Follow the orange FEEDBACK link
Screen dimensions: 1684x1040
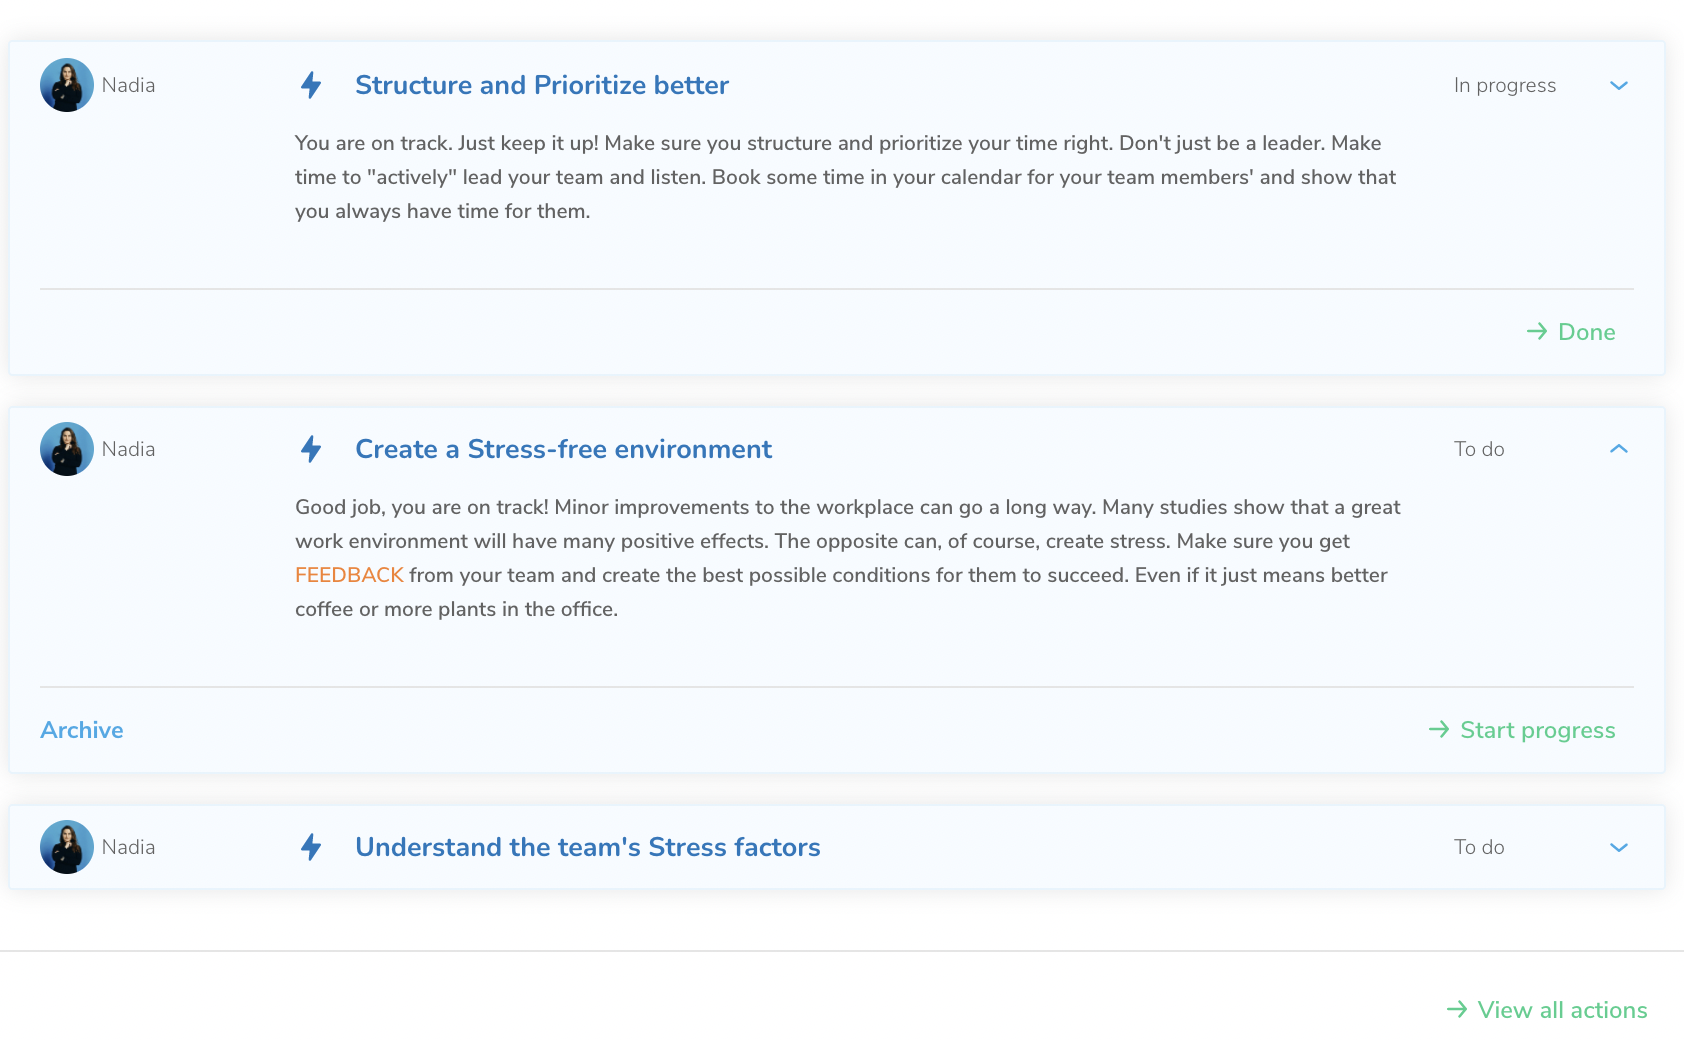click(349, 575)
